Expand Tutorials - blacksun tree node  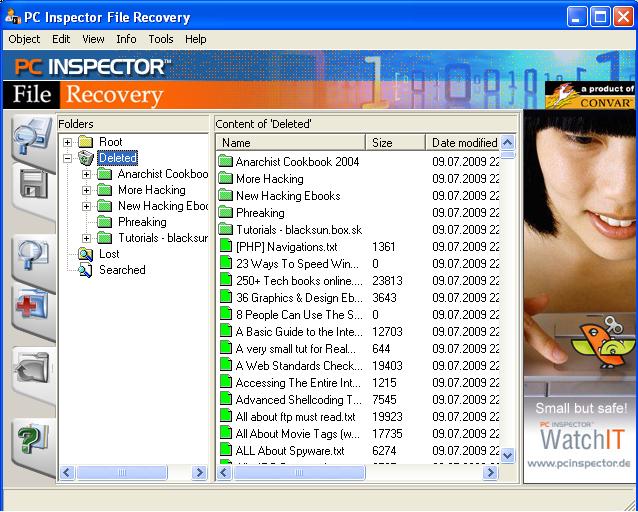click(86, 238)
